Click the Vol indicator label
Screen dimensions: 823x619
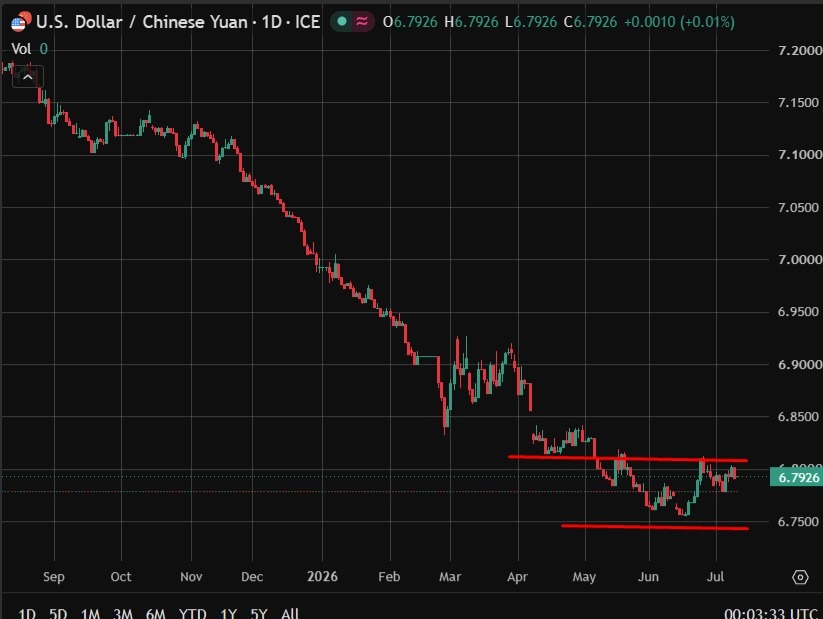coord(21,49)
